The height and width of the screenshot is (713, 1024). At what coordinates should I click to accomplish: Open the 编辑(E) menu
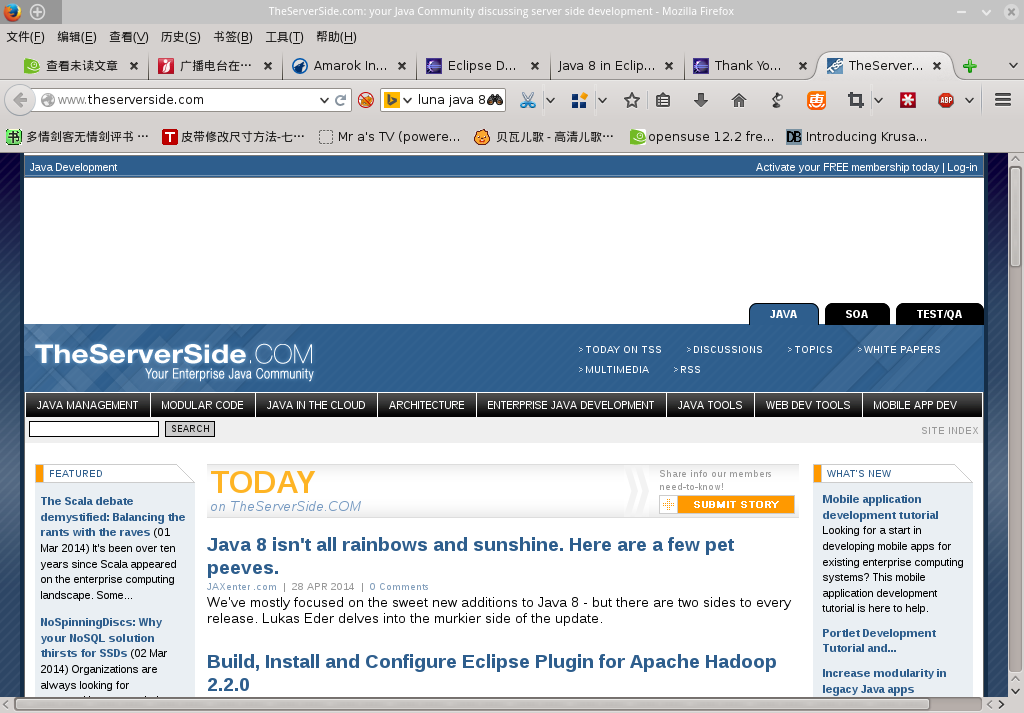click(x=77, y=37)
